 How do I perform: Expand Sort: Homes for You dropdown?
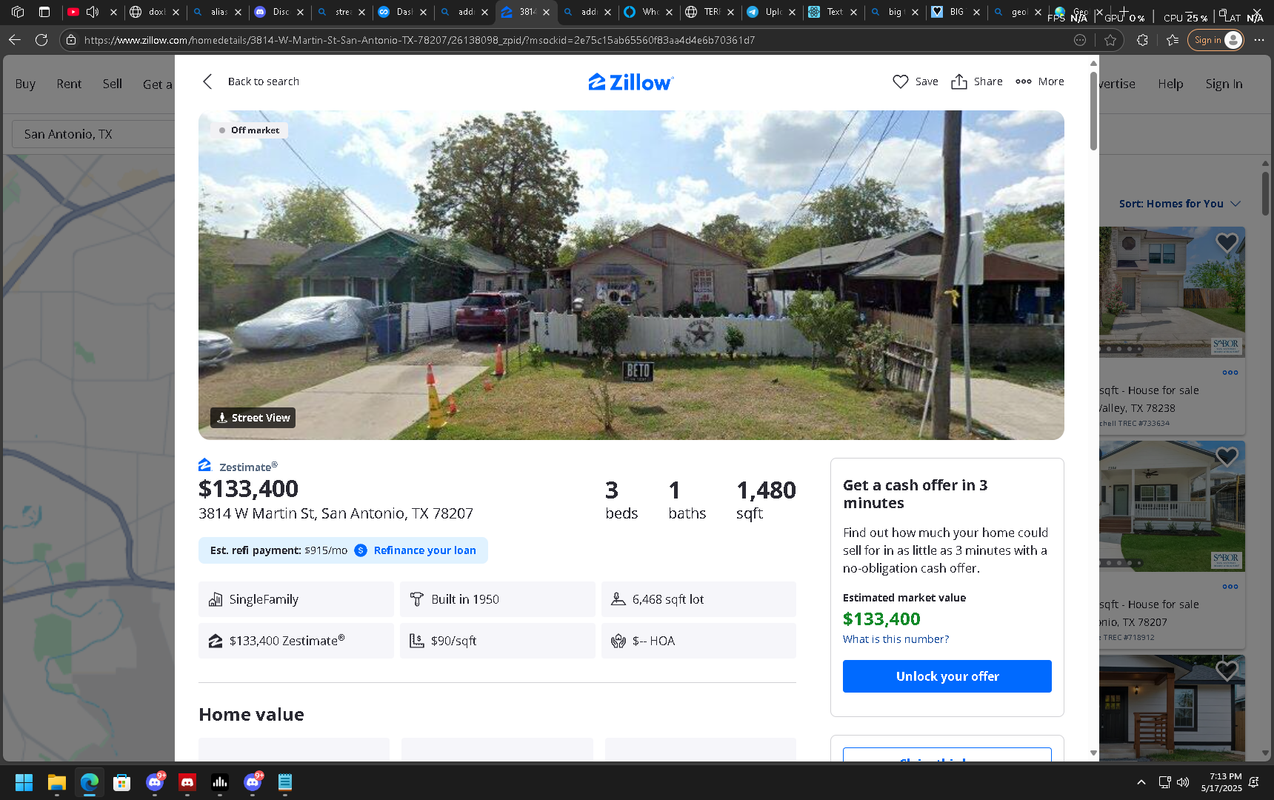tap(1180, 204)
